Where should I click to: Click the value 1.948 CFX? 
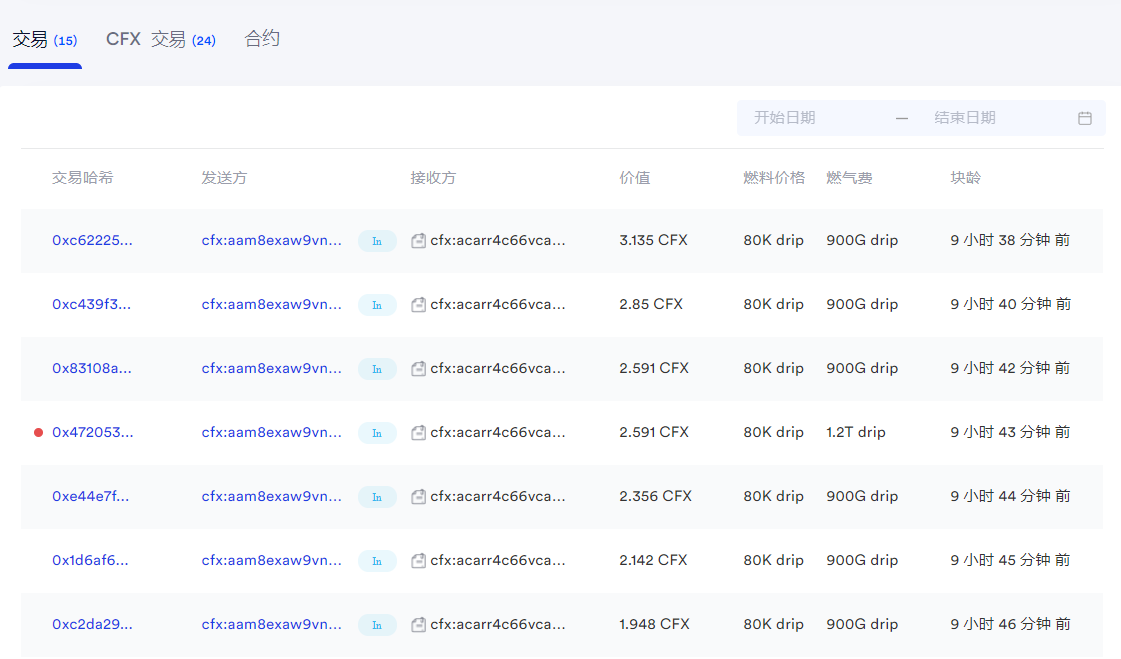(654, 624)
